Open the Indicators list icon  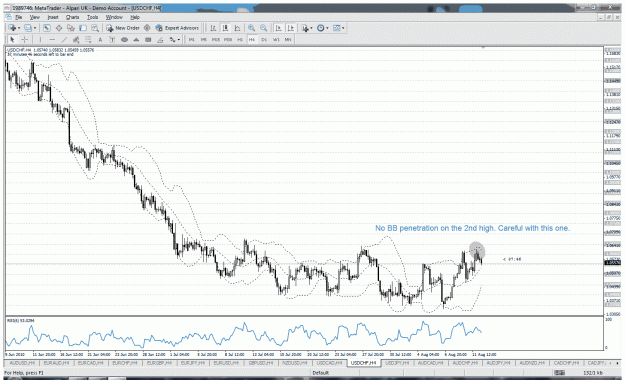pos(305,28)
